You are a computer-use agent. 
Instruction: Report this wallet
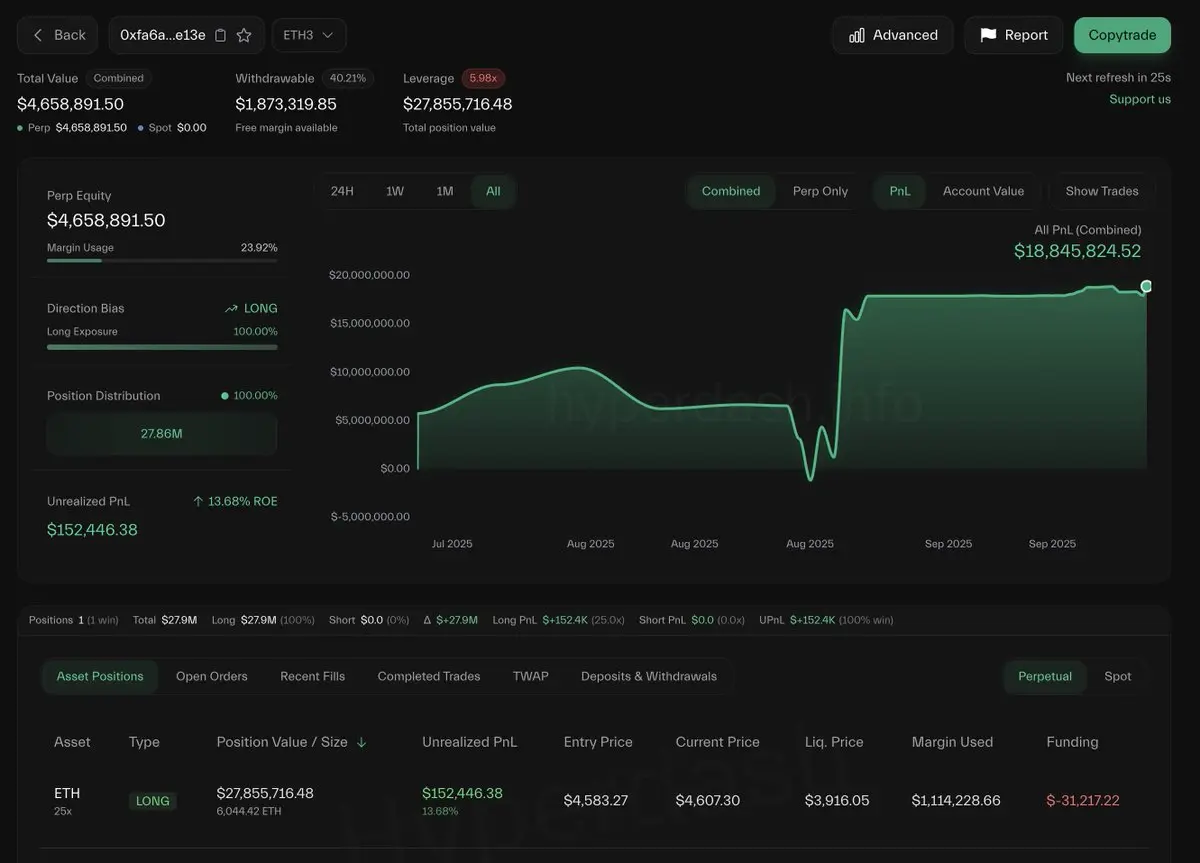click(x=1013, y=35)
